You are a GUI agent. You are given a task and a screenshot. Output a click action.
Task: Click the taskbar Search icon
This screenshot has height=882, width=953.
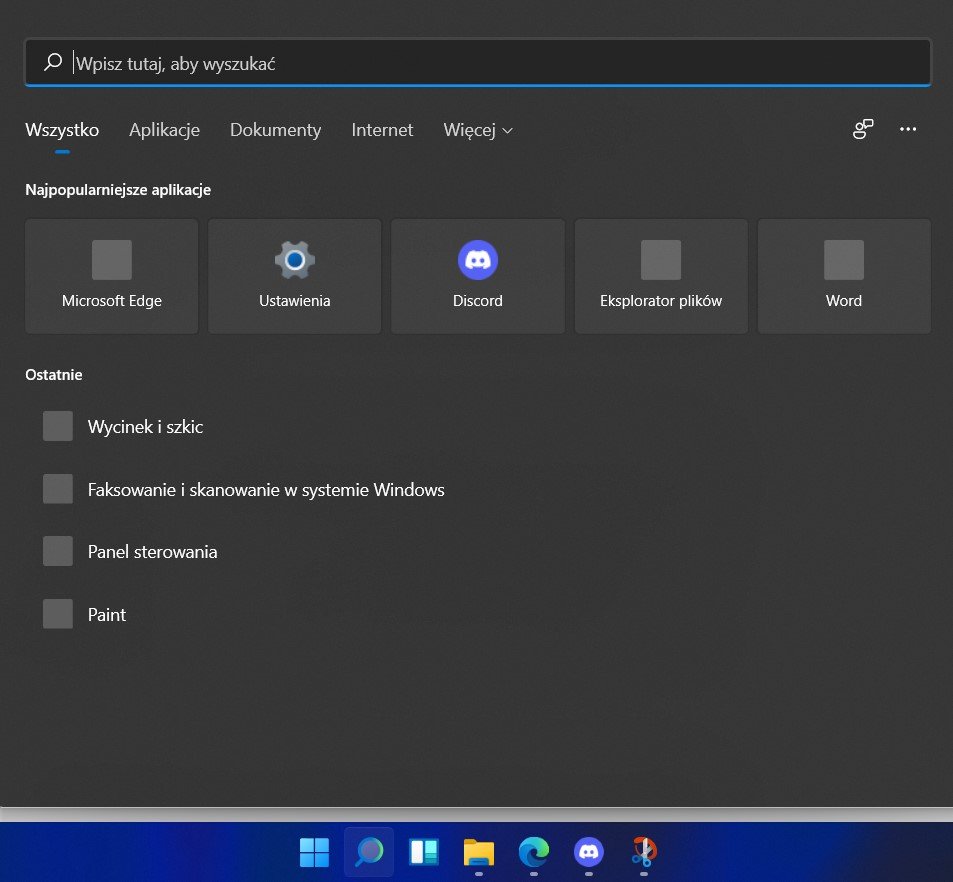coord(369,852)
